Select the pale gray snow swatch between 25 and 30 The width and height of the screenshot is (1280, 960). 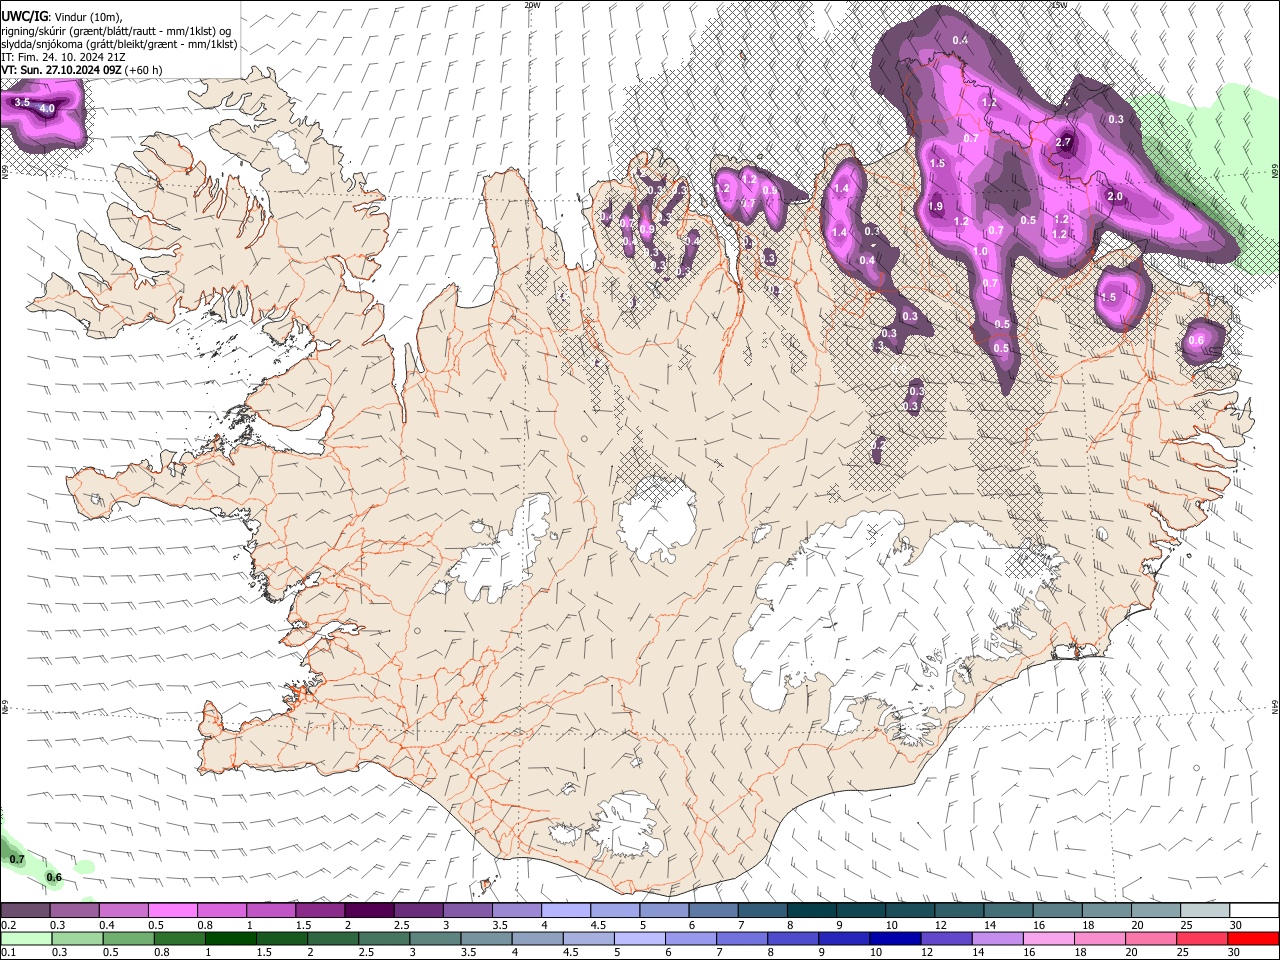click(1205, 910)
